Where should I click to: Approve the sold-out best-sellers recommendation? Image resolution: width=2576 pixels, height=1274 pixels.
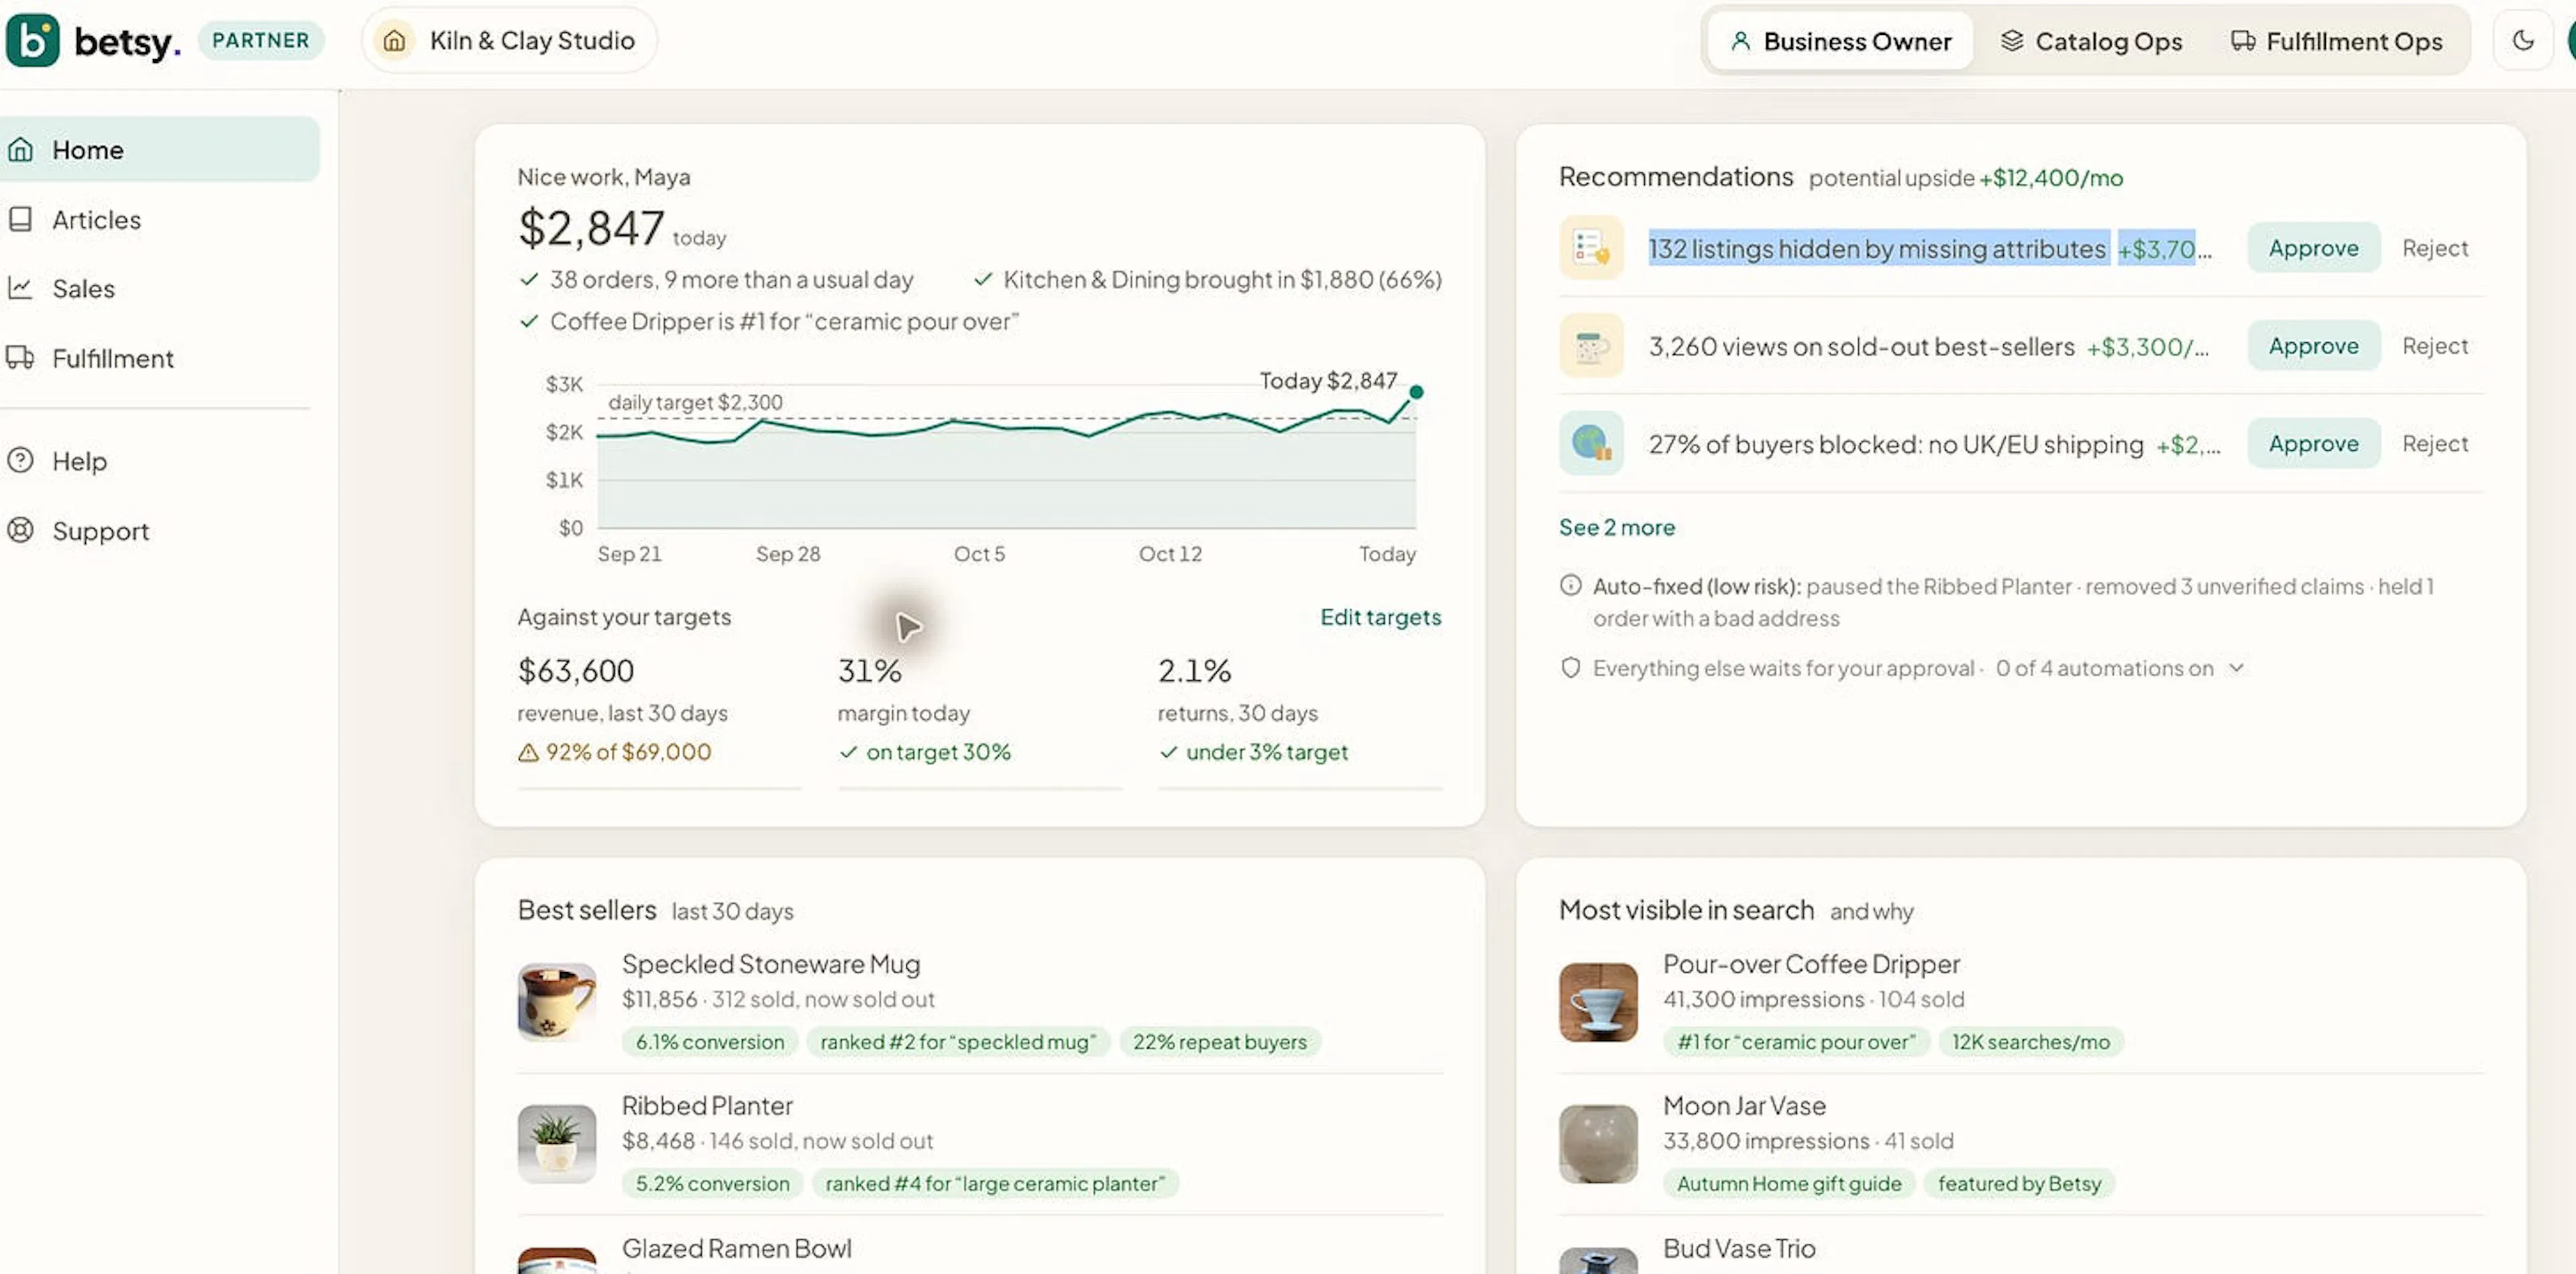click(x=2313, y=346)
